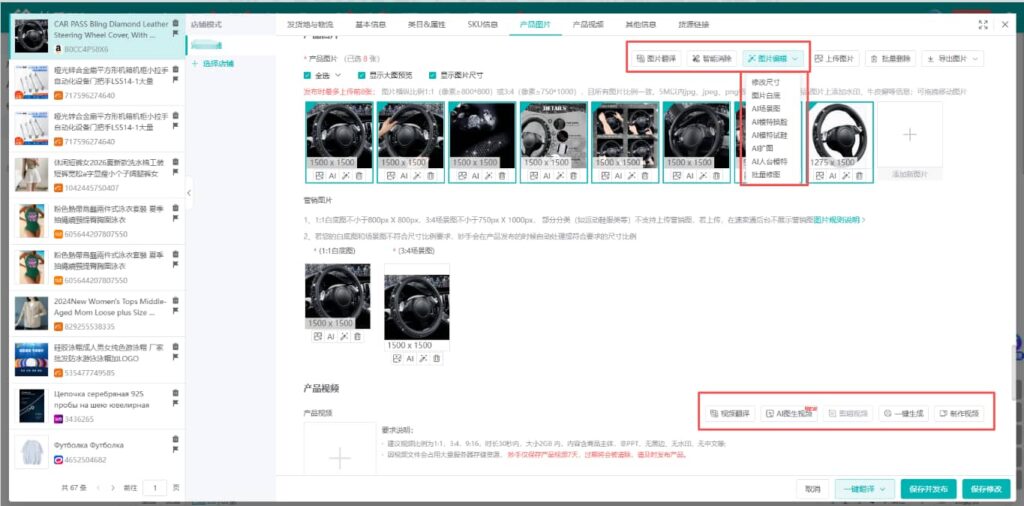Toggle 显示图片尺寸 checkbox
The width and height of the screenshot is (1024, 506).
(432, 75)
